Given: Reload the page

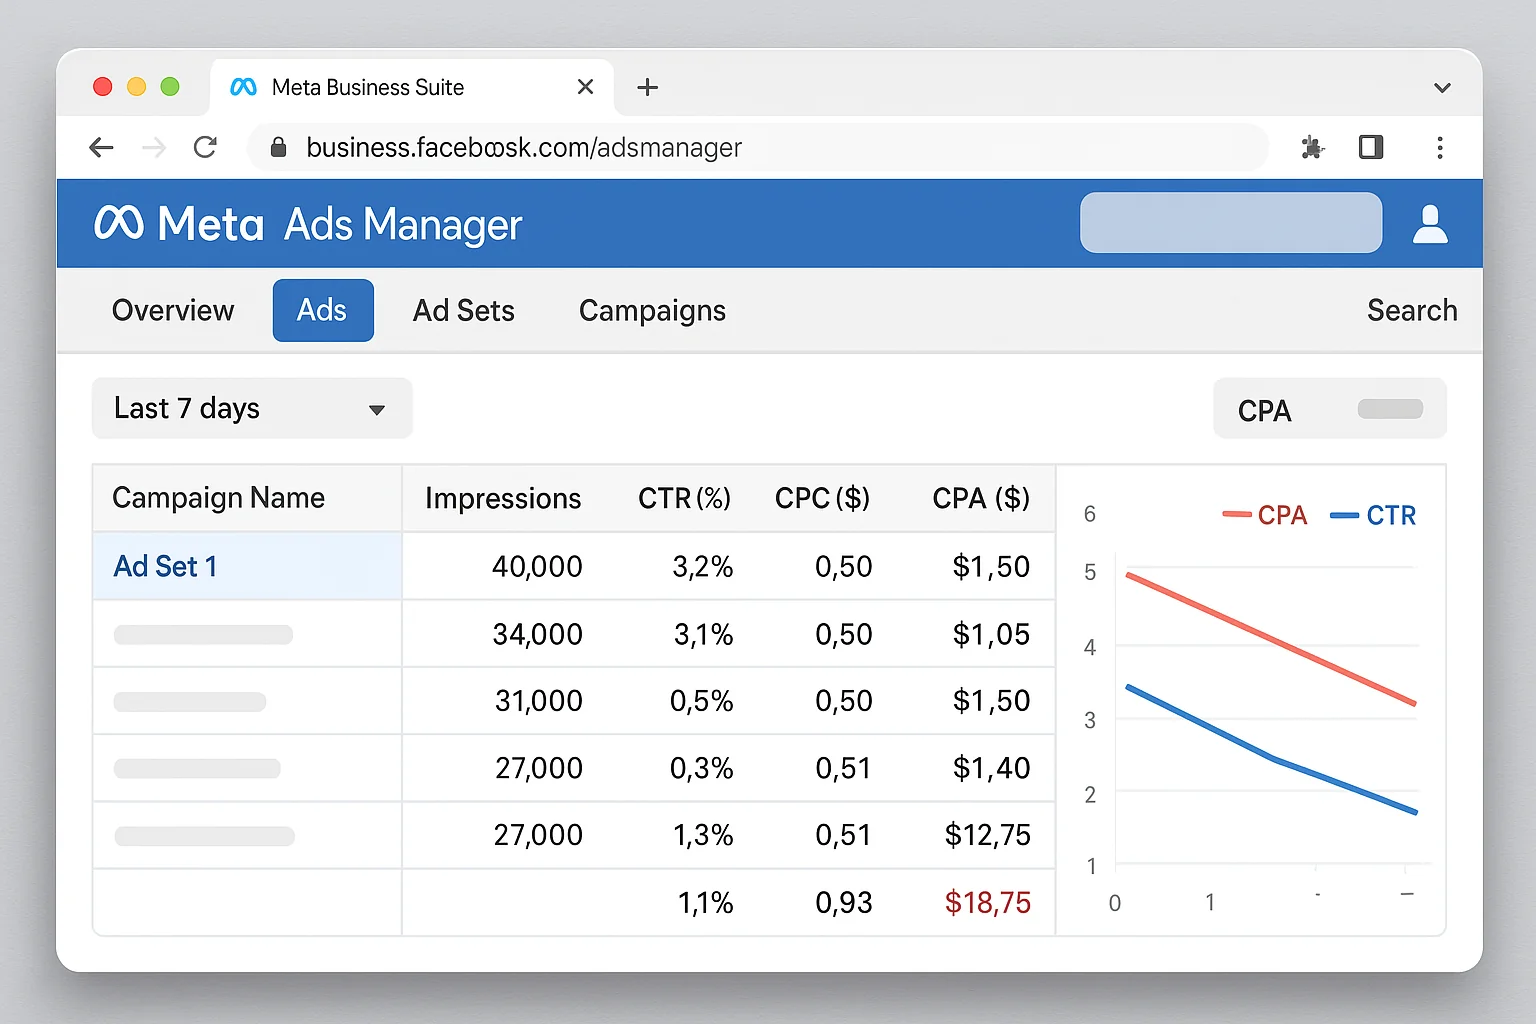Looking at the screenshot, I should coord(205,147).
